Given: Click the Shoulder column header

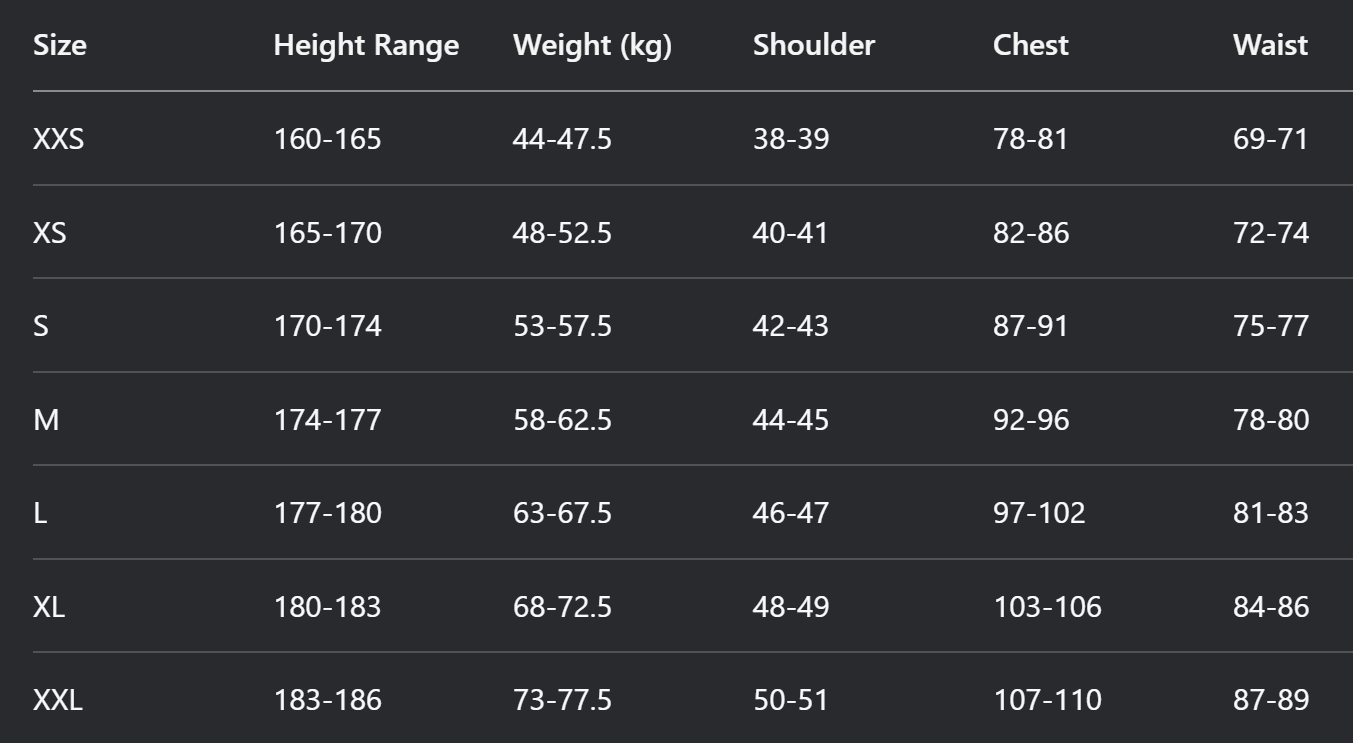Looking at the screenshot, I should 813,45.
